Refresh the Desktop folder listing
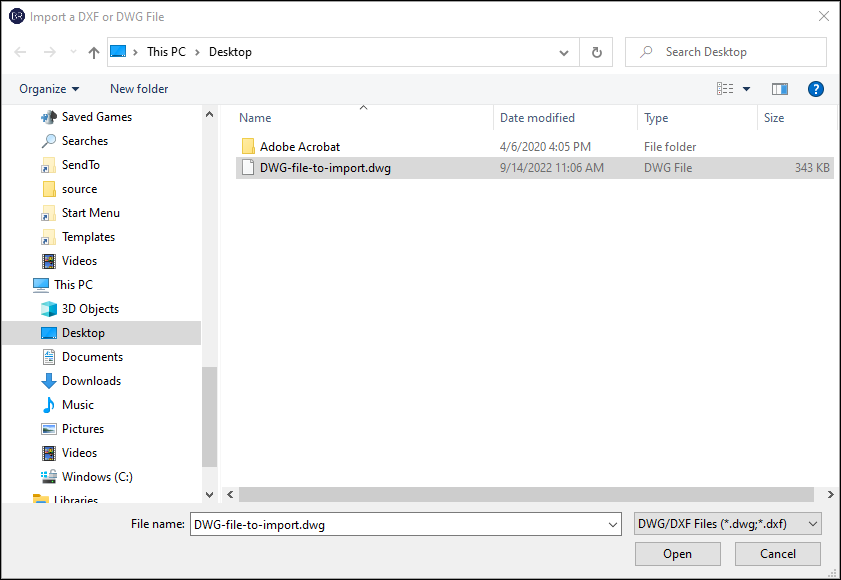841x580 pixels. [x=597, y=52]
